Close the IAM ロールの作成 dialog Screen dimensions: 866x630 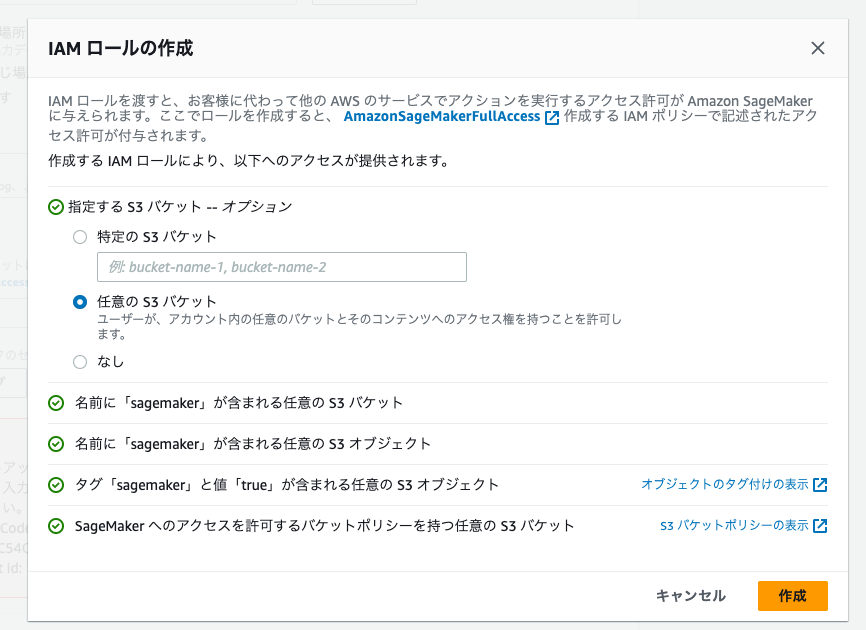point(817,49)
